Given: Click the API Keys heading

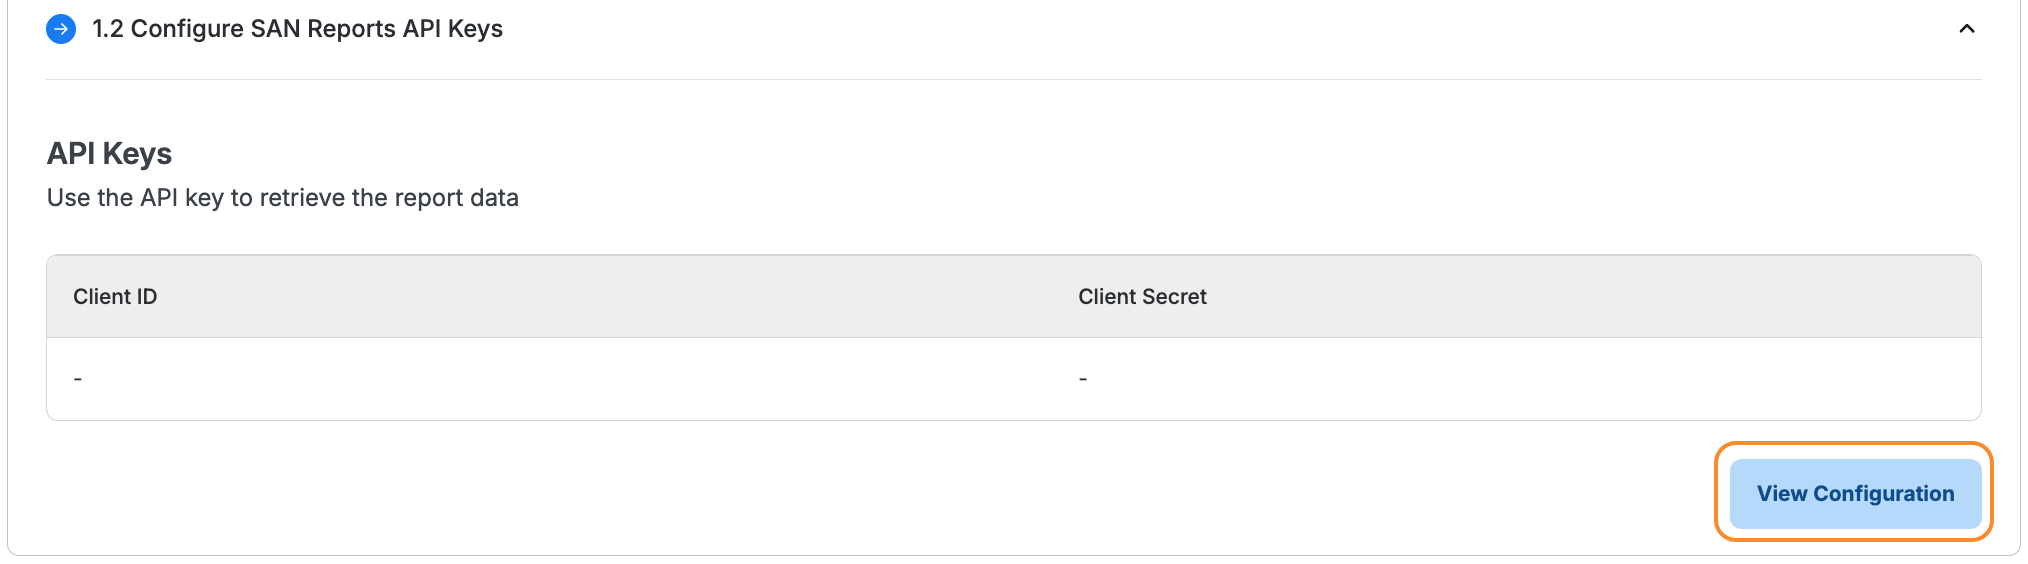Looking at the screenshot, I should (109, 154).
